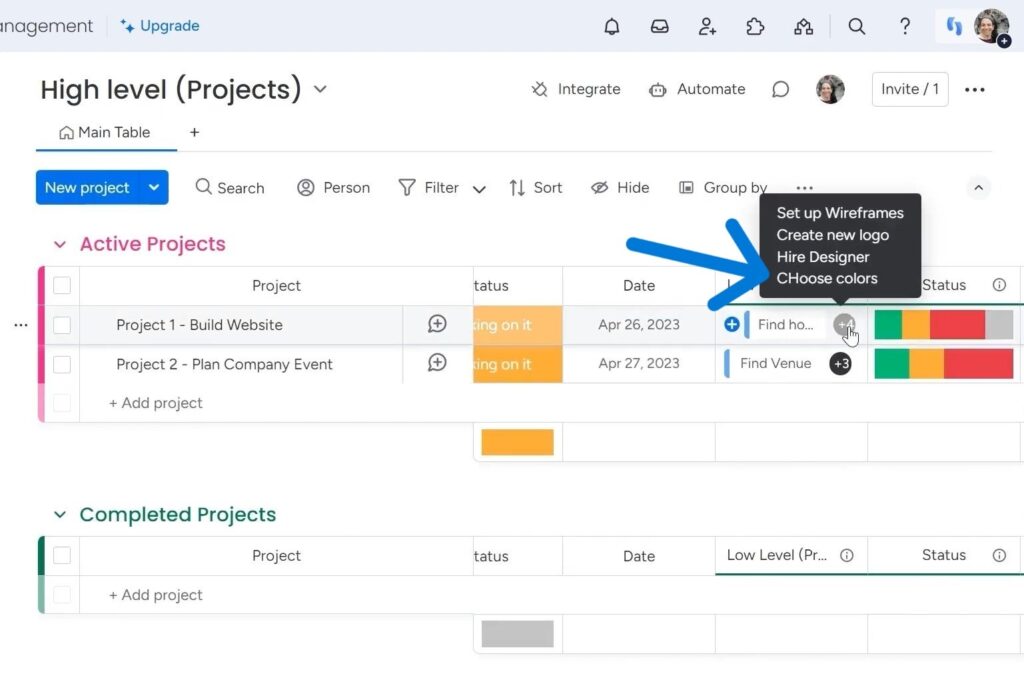Tick the header checkbox in Active Projects group

point(62,285)
